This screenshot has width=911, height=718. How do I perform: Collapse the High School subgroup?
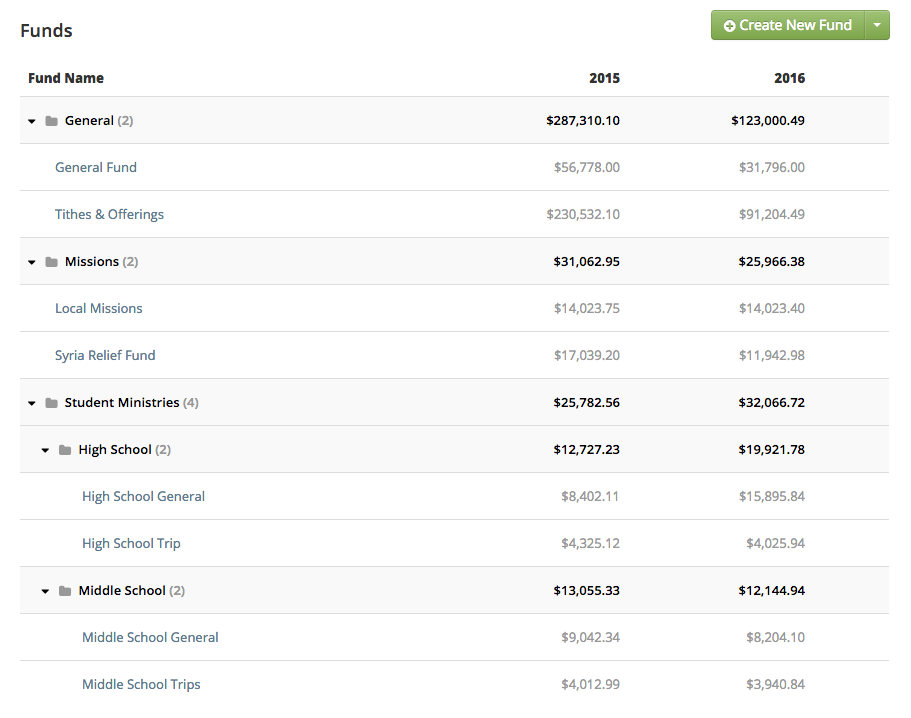[x=44, y=450]
